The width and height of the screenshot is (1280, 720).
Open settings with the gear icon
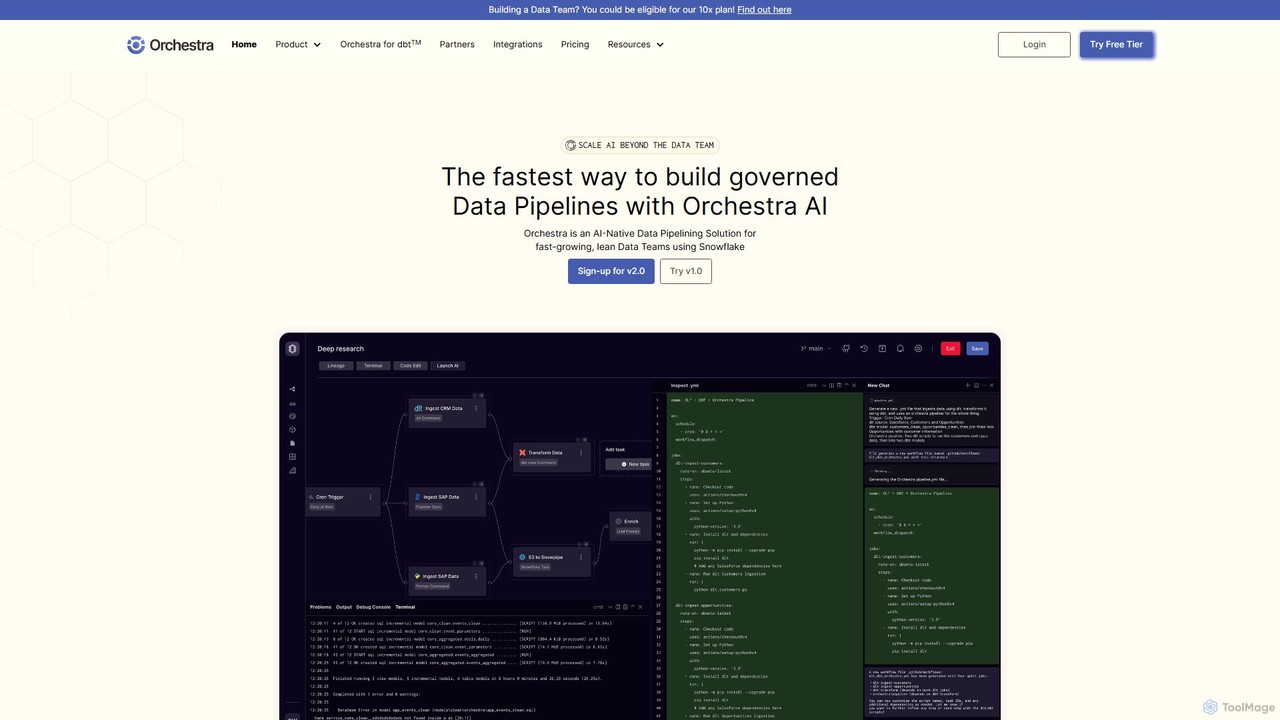918,349
